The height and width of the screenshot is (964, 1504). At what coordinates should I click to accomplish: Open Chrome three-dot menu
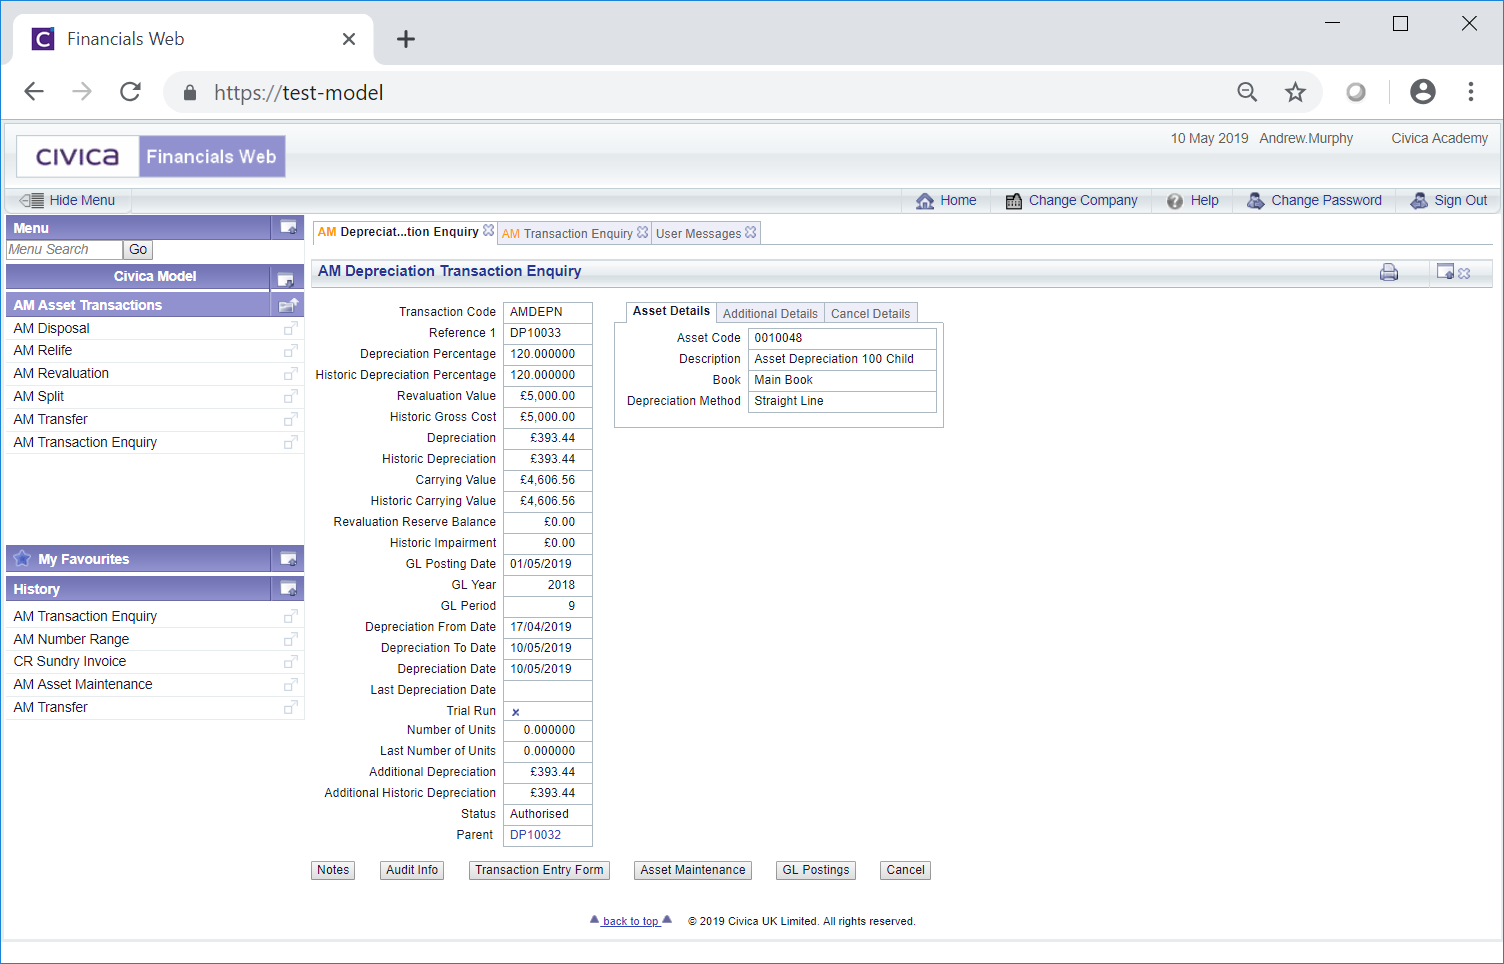1470,92
